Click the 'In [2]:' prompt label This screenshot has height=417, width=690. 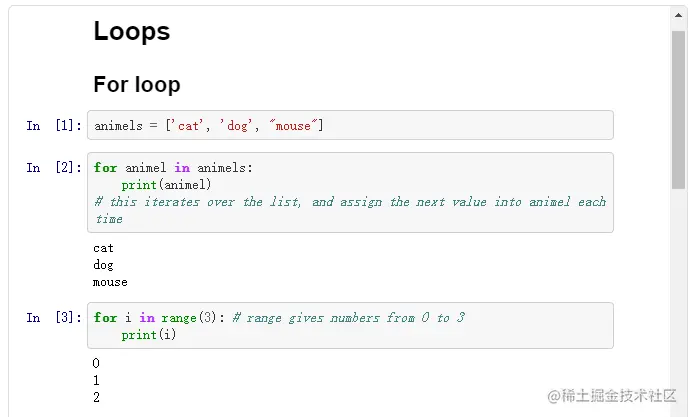click(54, 168)
